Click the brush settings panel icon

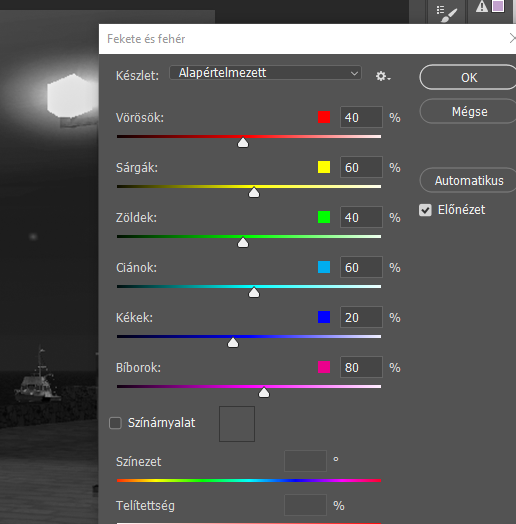(x=447, y=13)
